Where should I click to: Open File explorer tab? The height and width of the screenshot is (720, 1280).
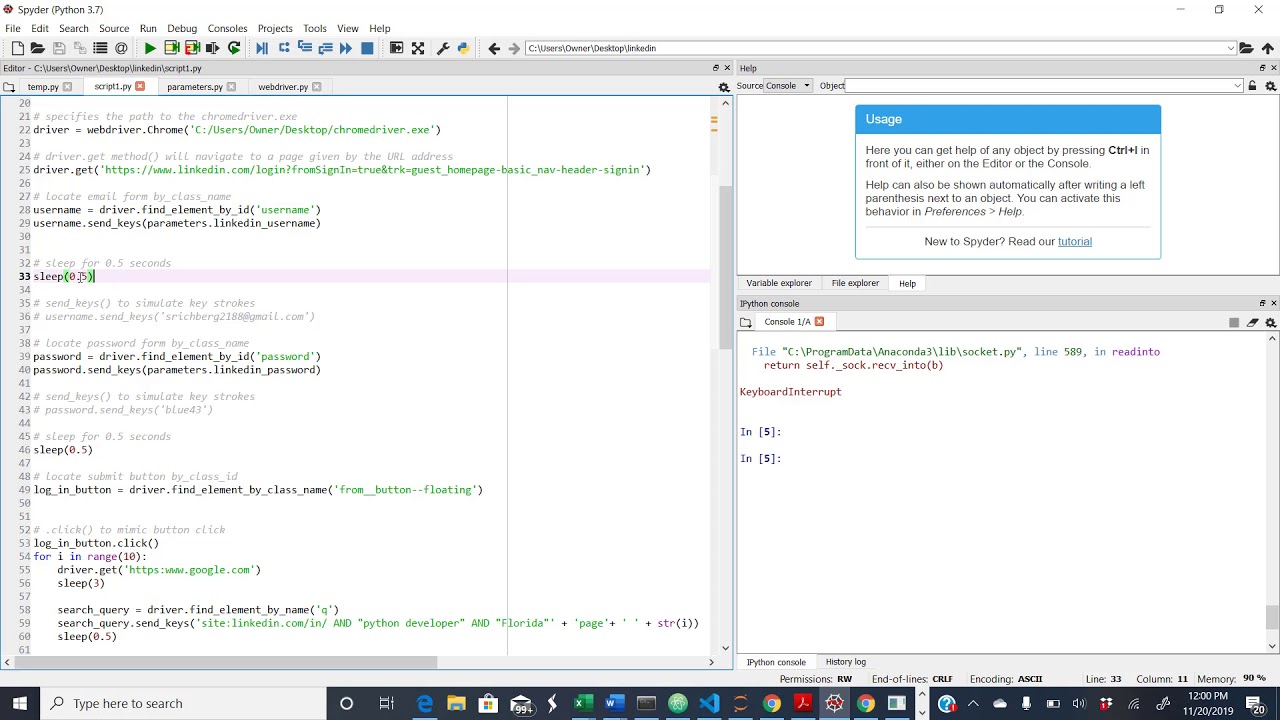point(855,283)
